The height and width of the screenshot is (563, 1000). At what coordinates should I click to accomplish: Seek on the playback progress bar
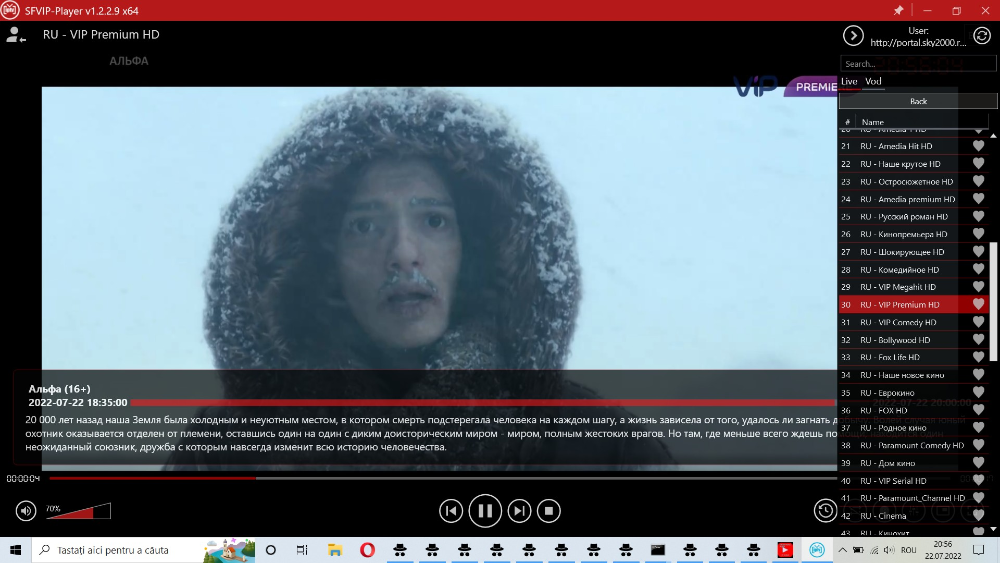[x=443, y=478]
